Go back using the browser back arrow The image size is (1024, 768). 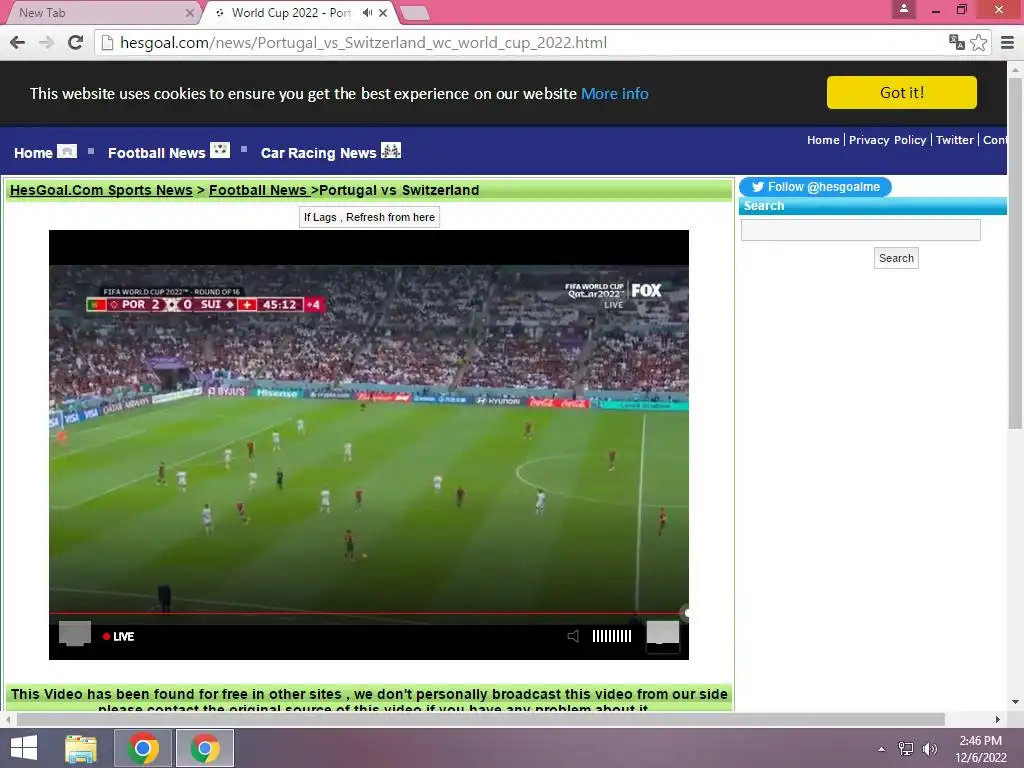pyautogui.click(x=18, y=42)
